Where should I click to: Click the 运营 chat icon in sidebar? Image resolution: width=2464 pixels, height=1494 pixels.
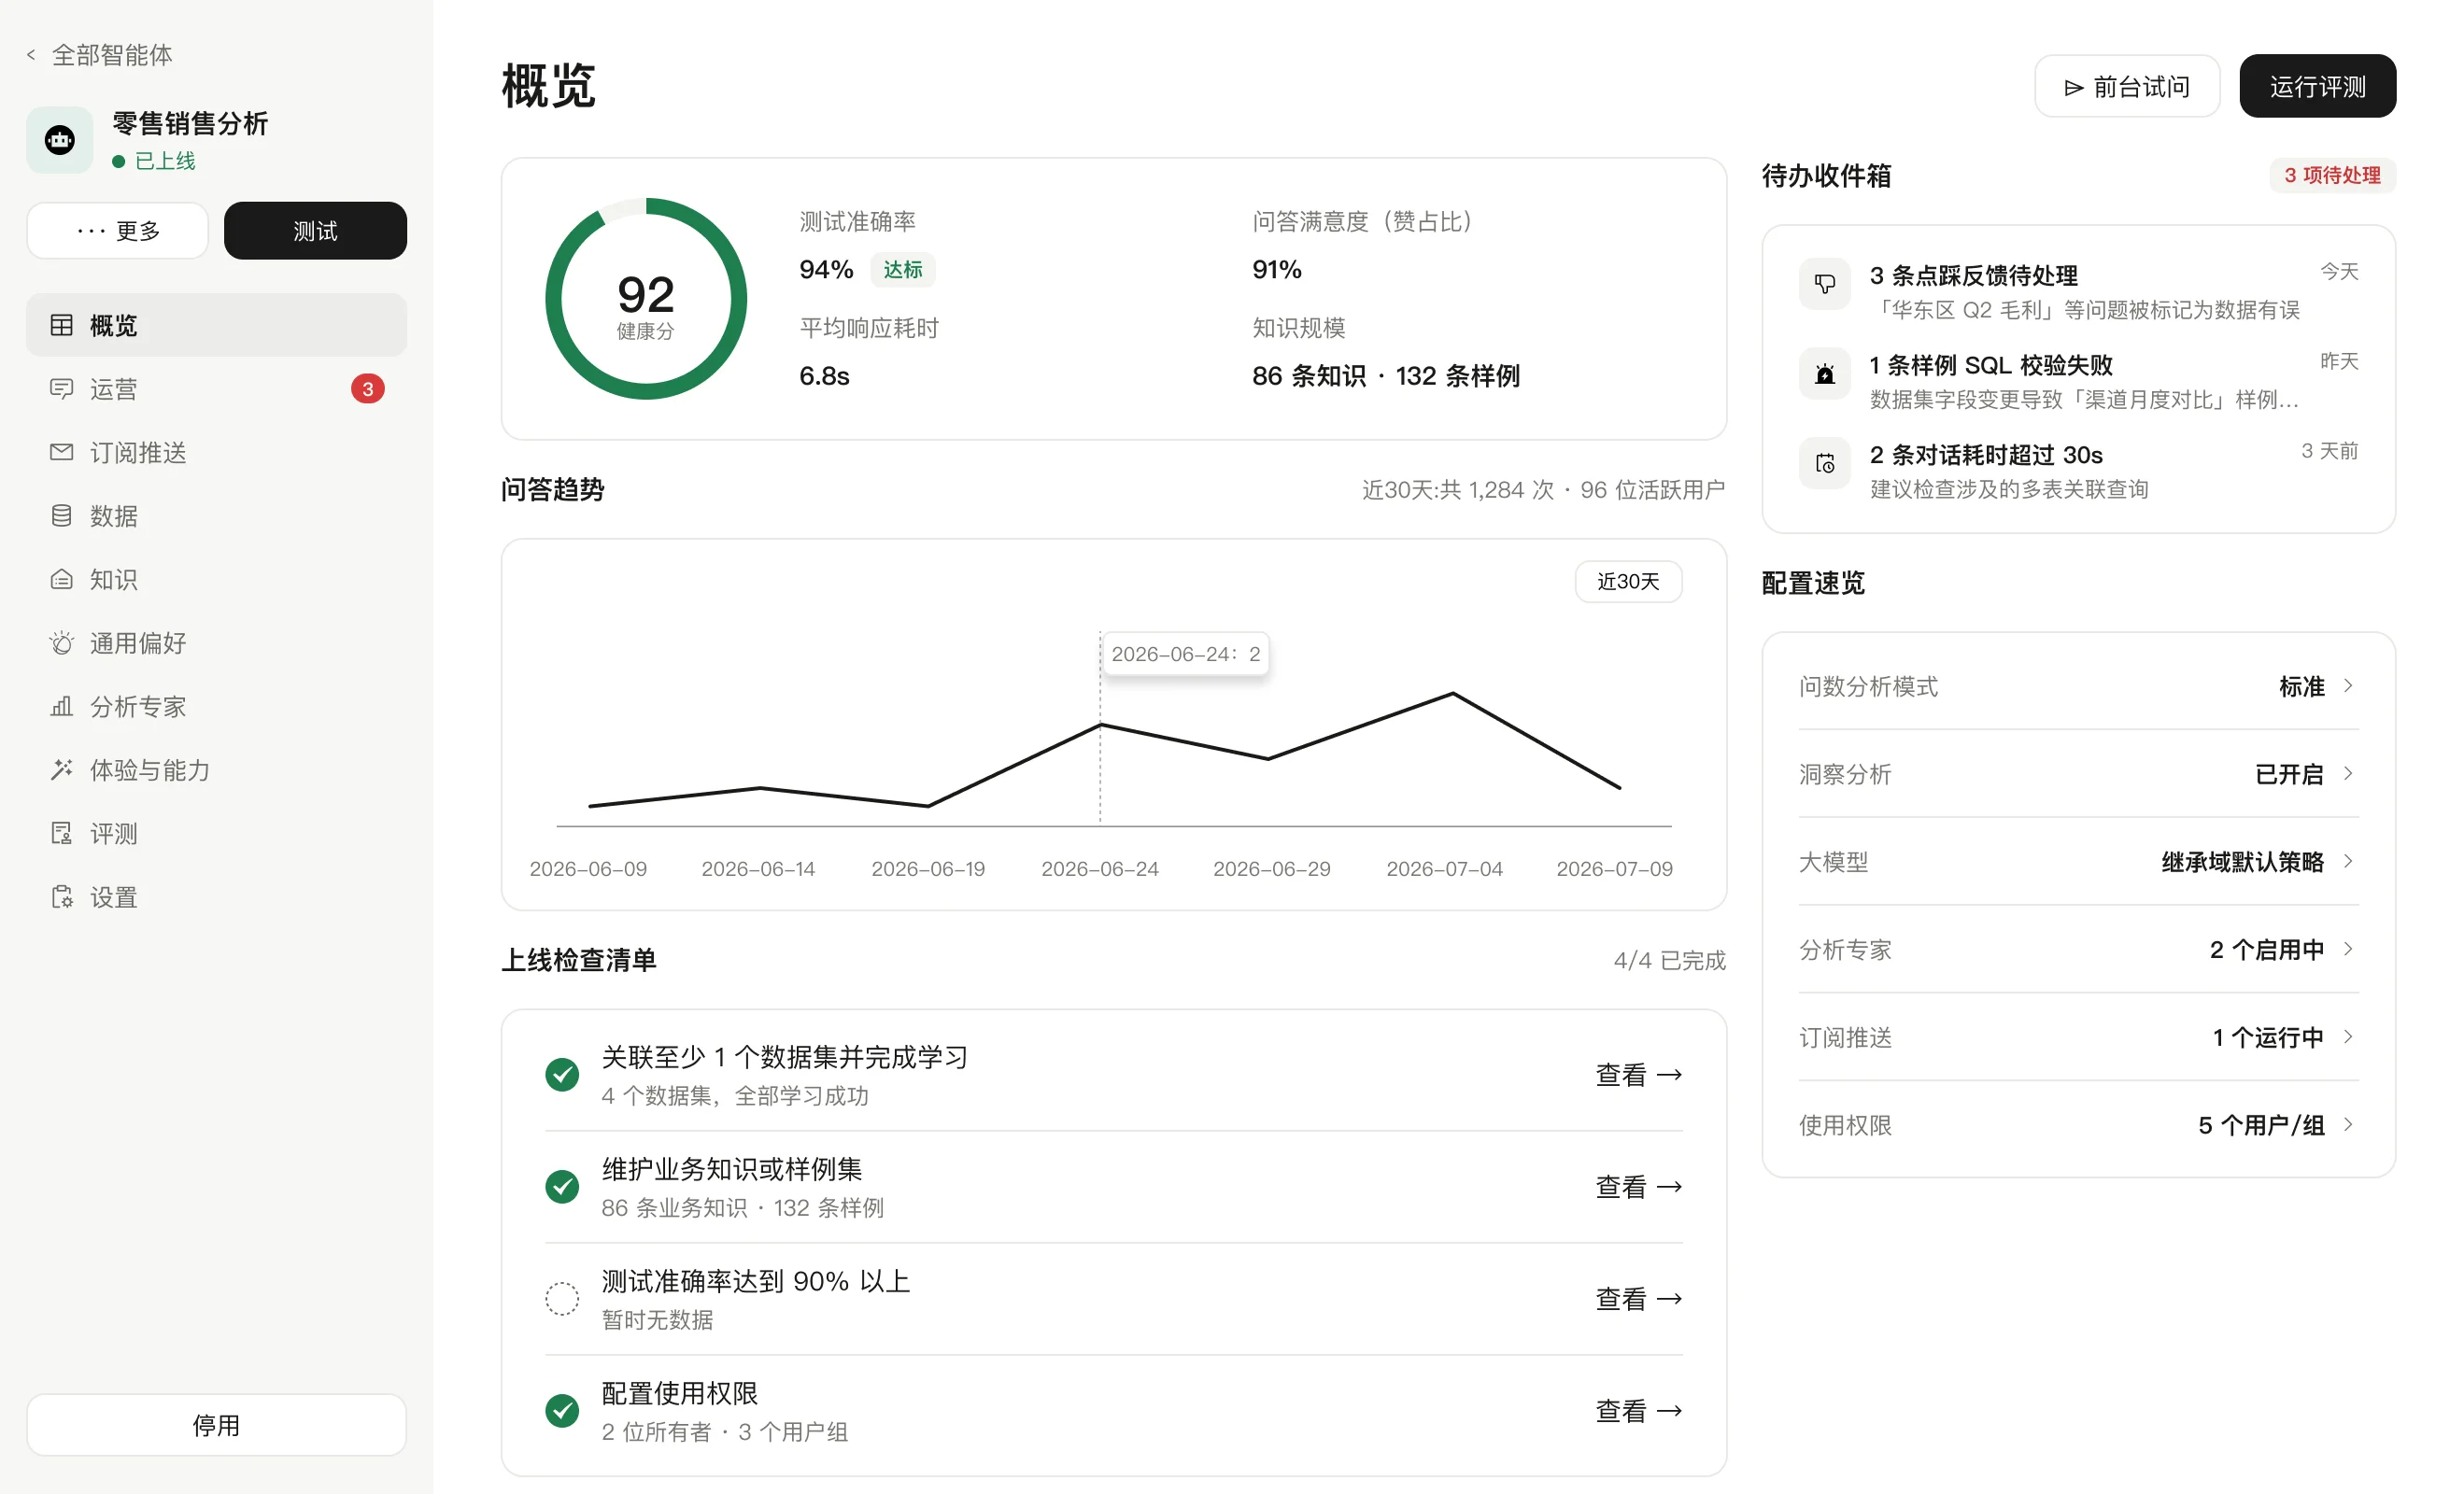click(61, 389)
